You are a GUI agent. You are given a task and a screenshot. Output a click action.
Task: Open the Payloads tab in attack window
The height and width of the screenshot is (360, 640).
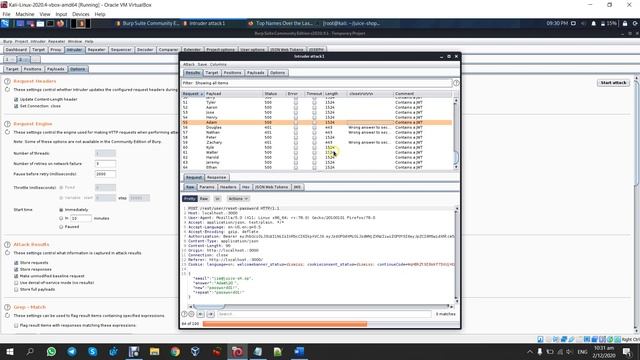[x=256, y=73]
